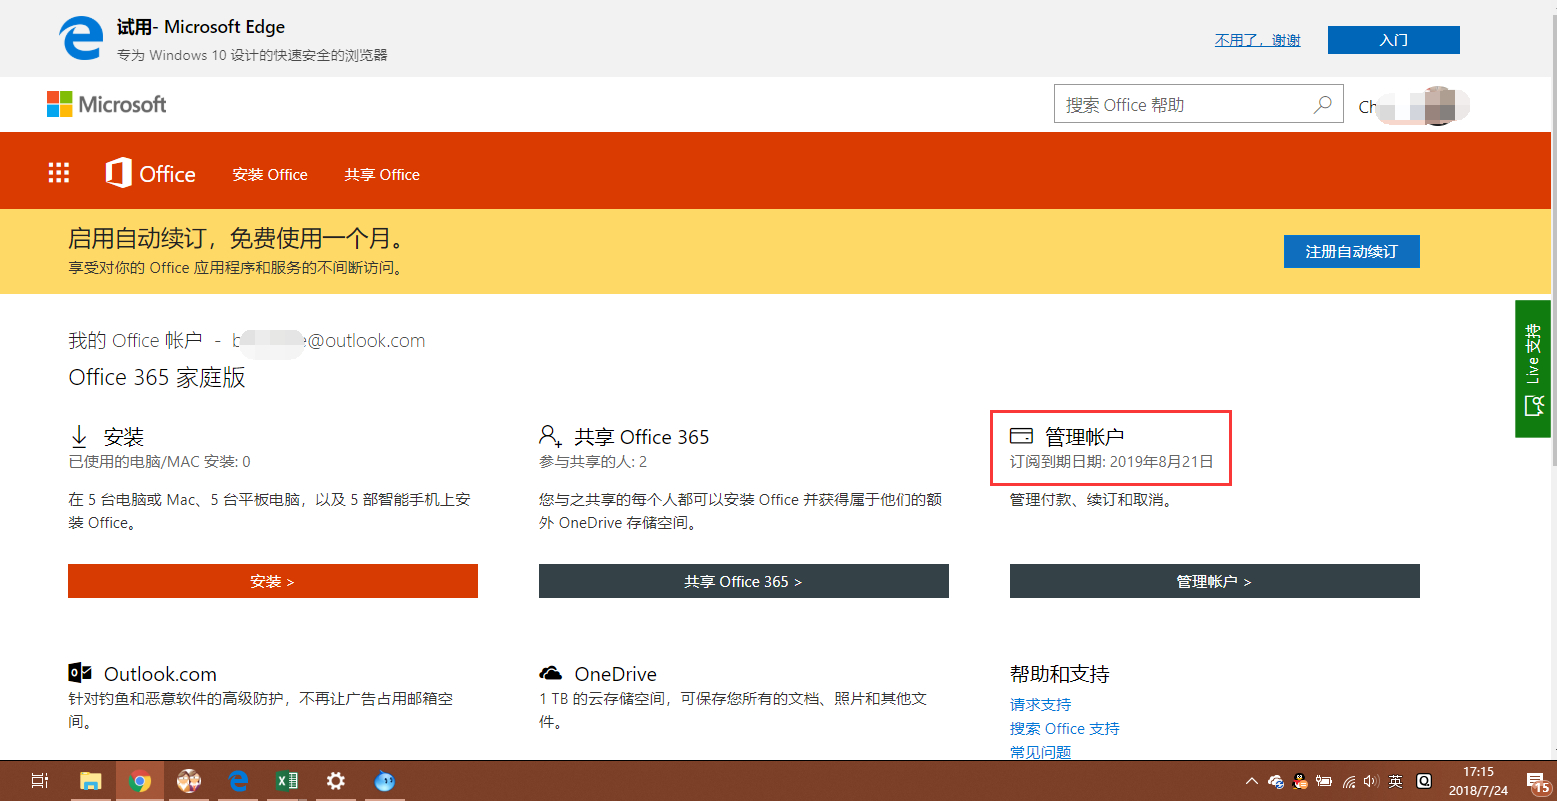
Task: Click the 启用自动续订，免费使用一个月。 headline
Action: click(239, 238)
